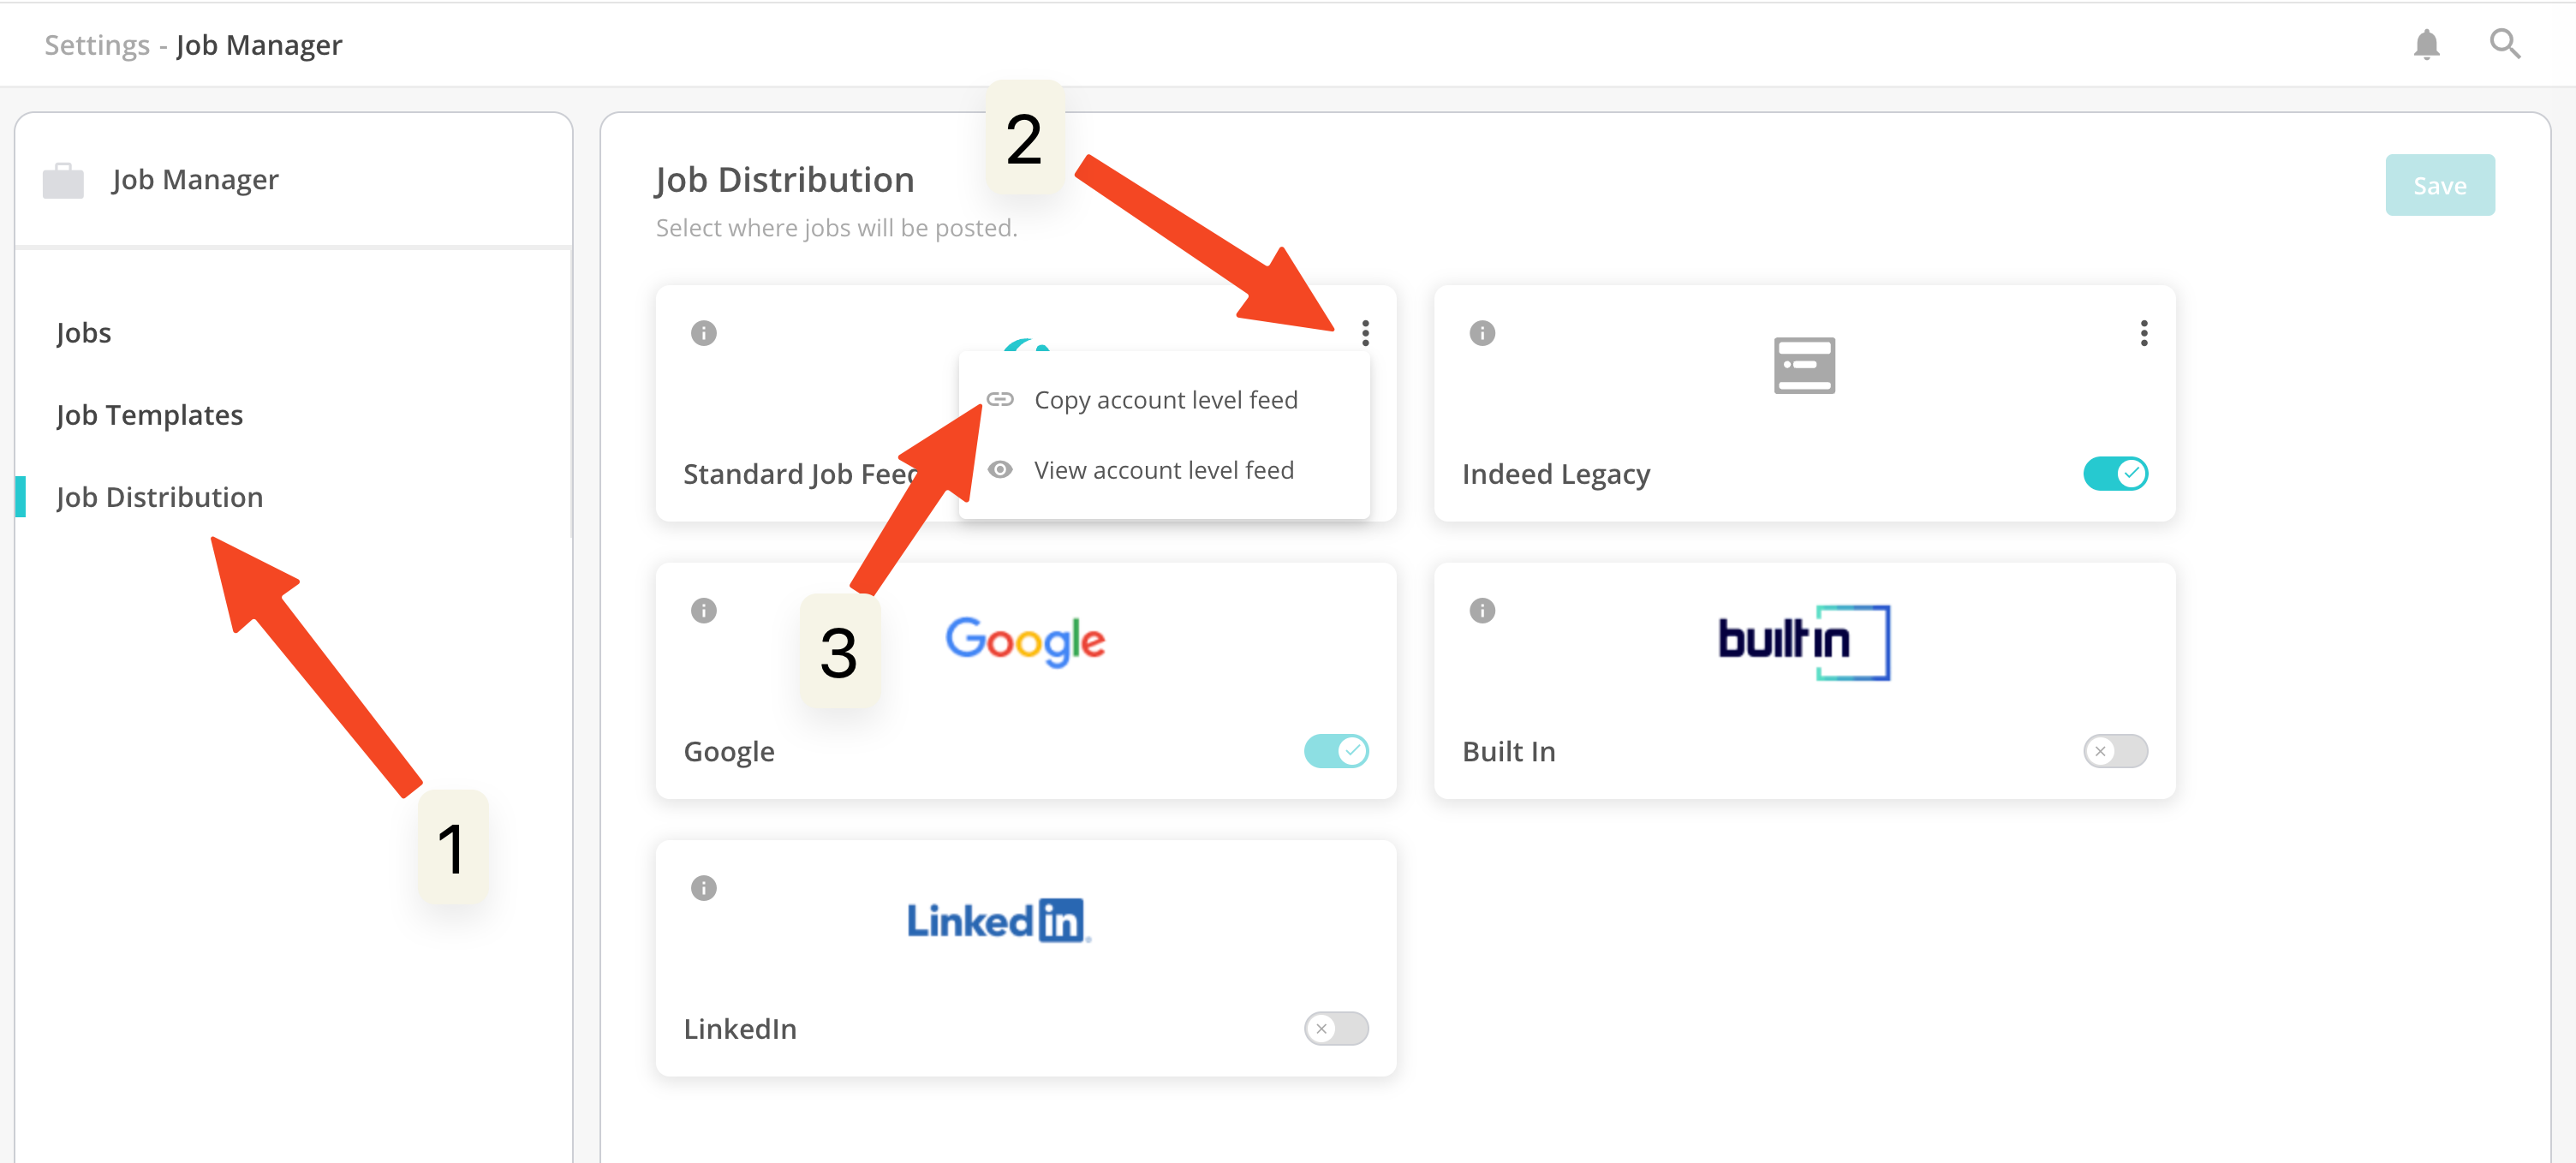The image size is (2576, 1163).
Task: Choose View account level feed
Action: pos(1163,470)
